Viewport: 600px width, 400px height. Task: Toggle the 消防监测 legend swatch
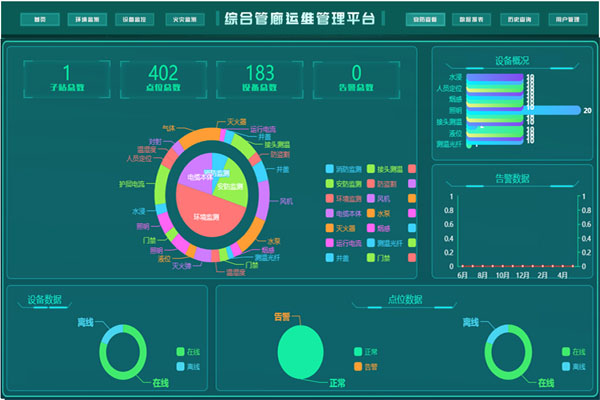331,168
